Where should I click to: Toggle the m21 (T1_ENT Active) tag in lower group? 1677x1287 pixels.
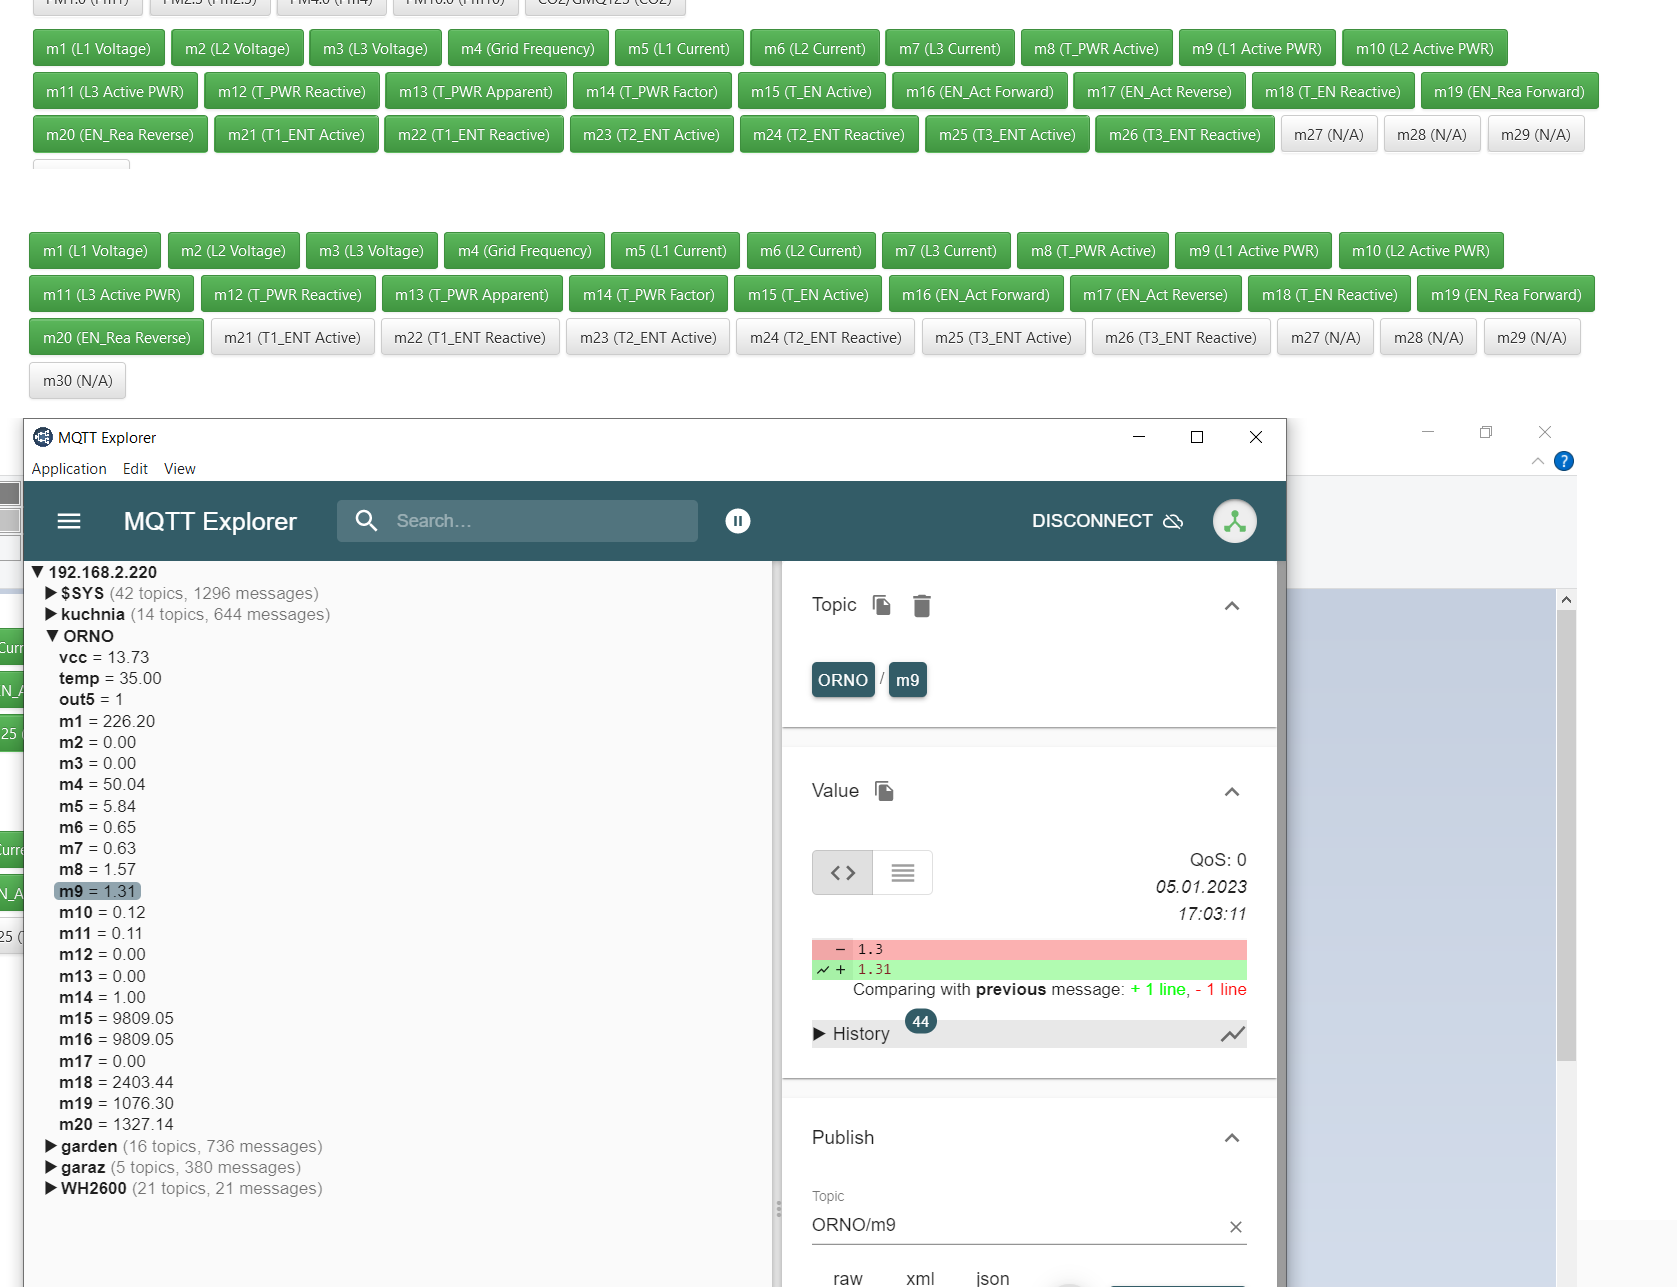coord(292,338)
